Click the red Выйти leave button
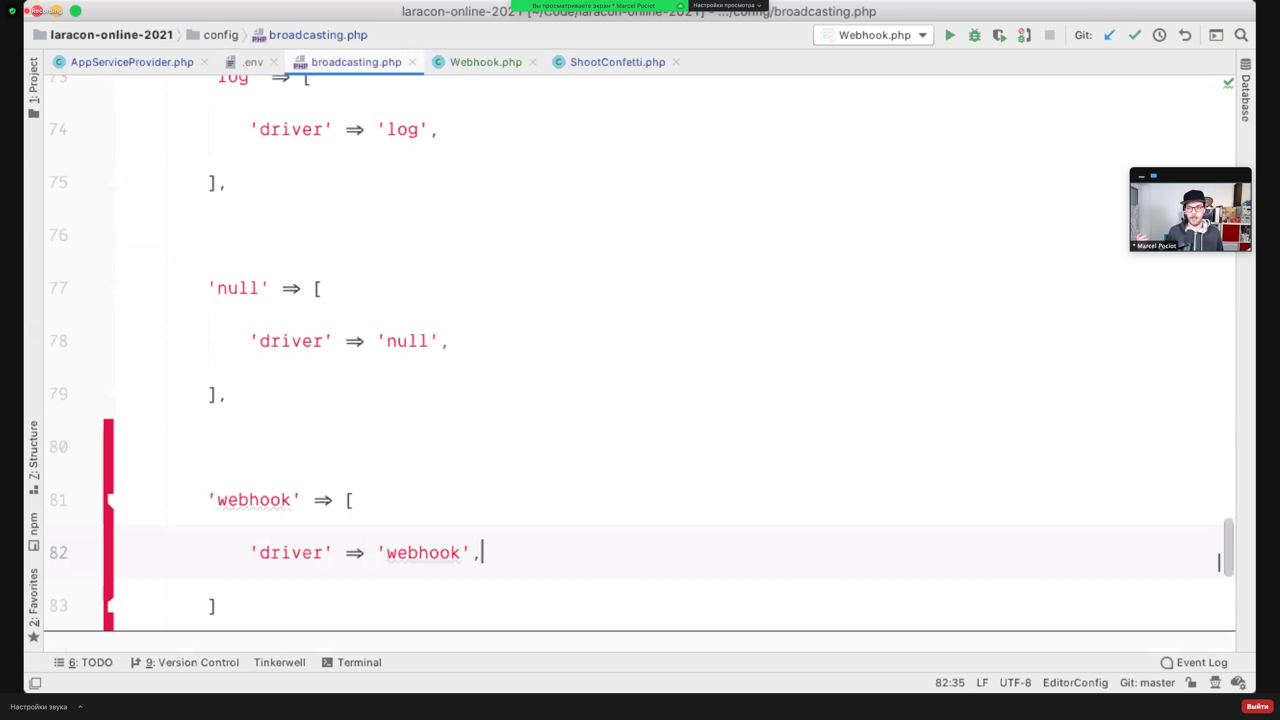This screenshot has height=720, width=1280. pyautogui.click(x=1257, y=706)
